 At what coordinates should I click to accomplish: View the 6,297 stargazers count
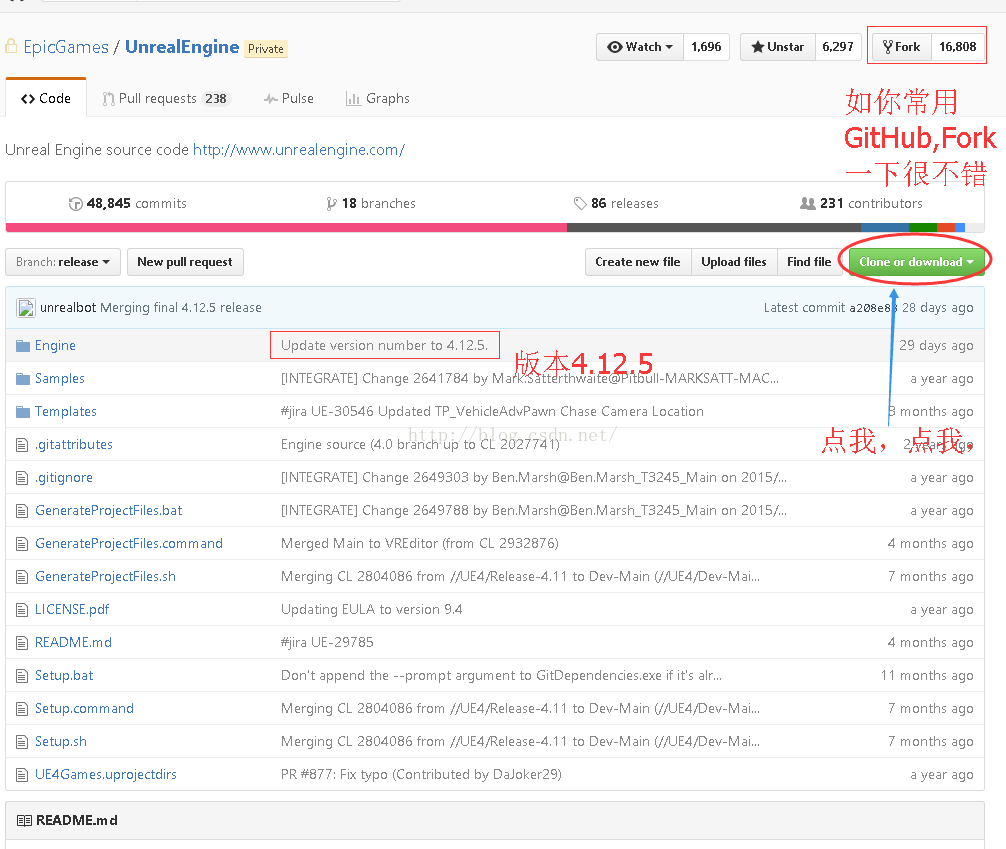838,47
